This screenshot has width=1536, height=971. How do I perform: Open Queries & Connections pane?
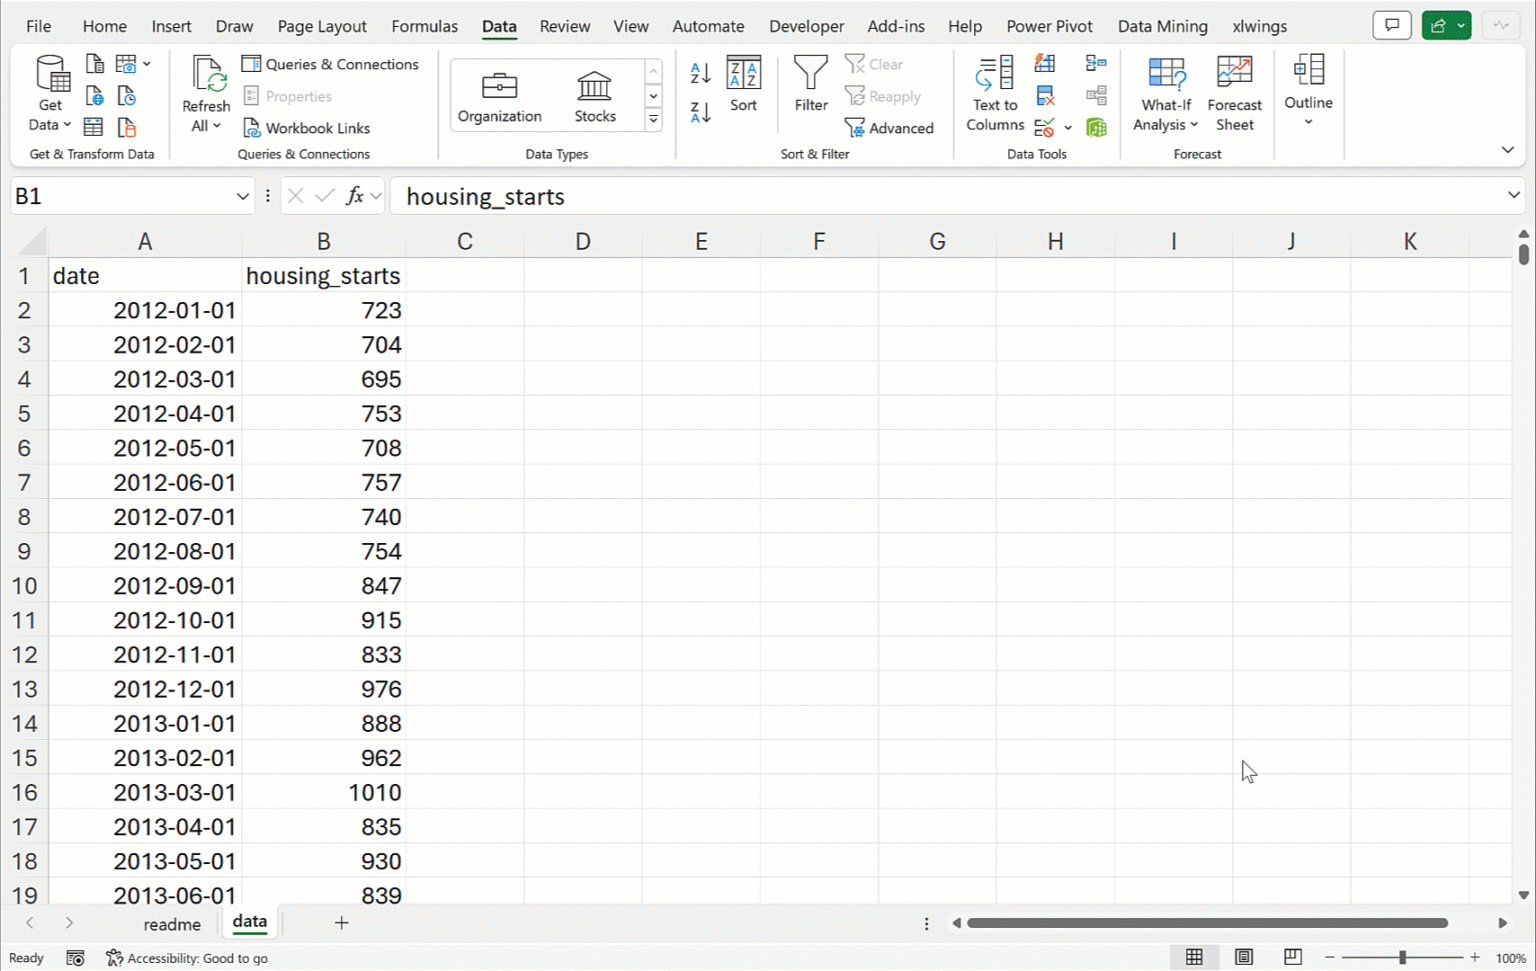click(330, 64)
